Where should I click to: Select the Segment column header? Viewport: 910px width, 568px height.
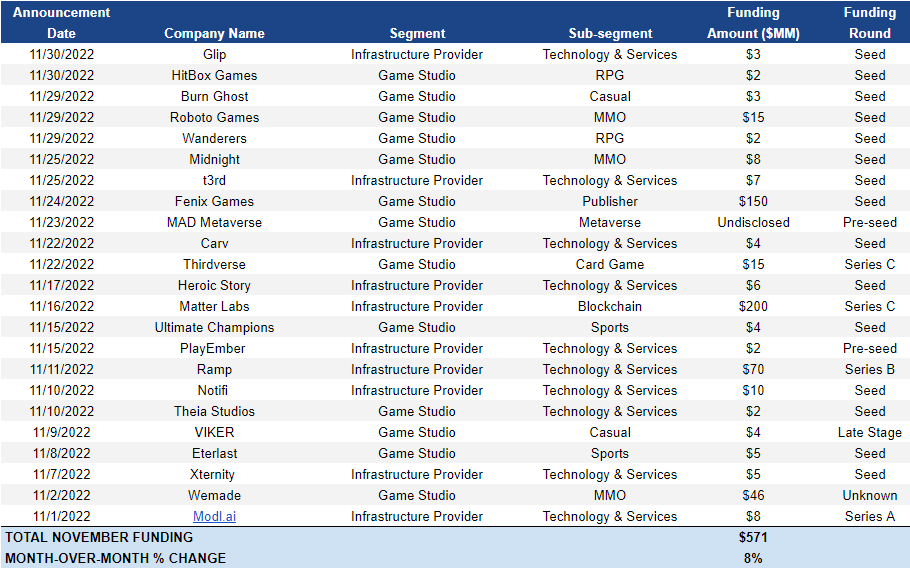tap(417, 34)
